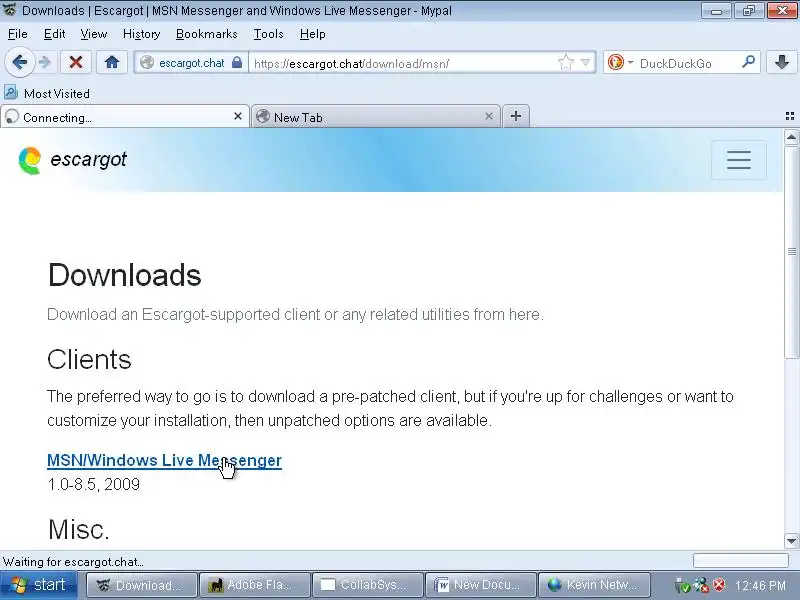Click the escargot logo
Screen dimensions: 800x600
(72, 160)
